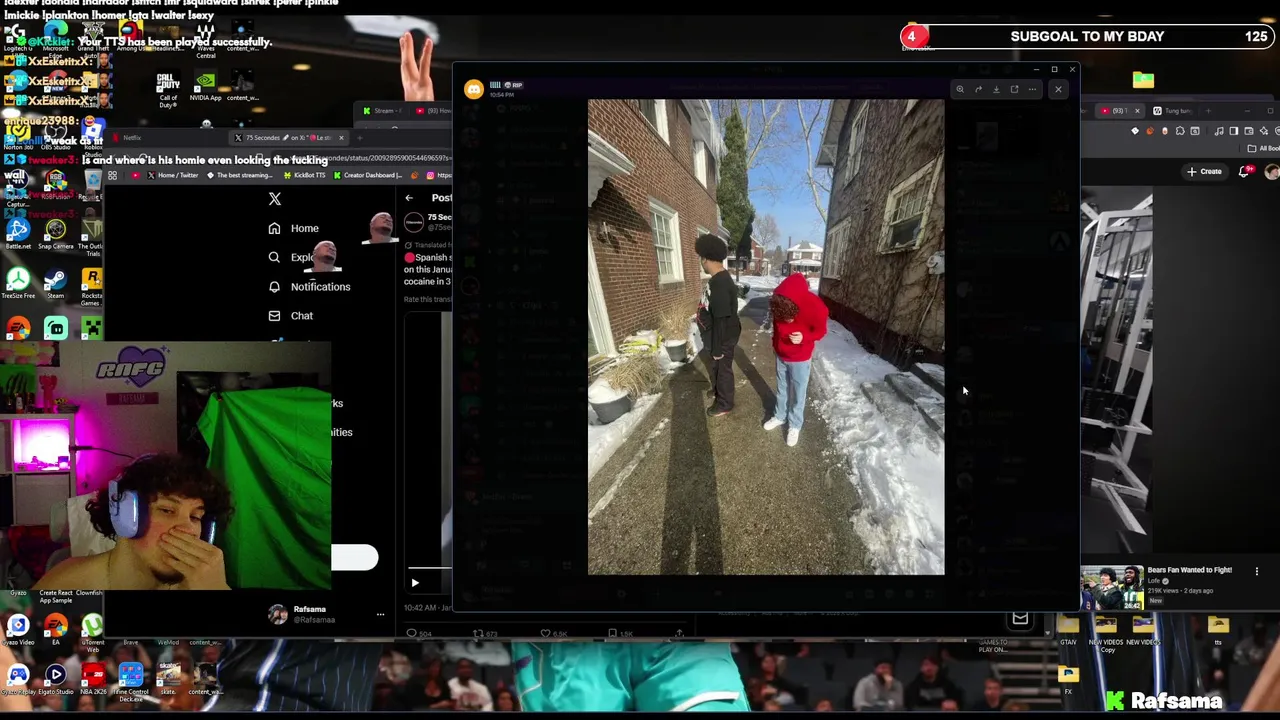Open the green folder on right desktop

(x=1143, y=80)
